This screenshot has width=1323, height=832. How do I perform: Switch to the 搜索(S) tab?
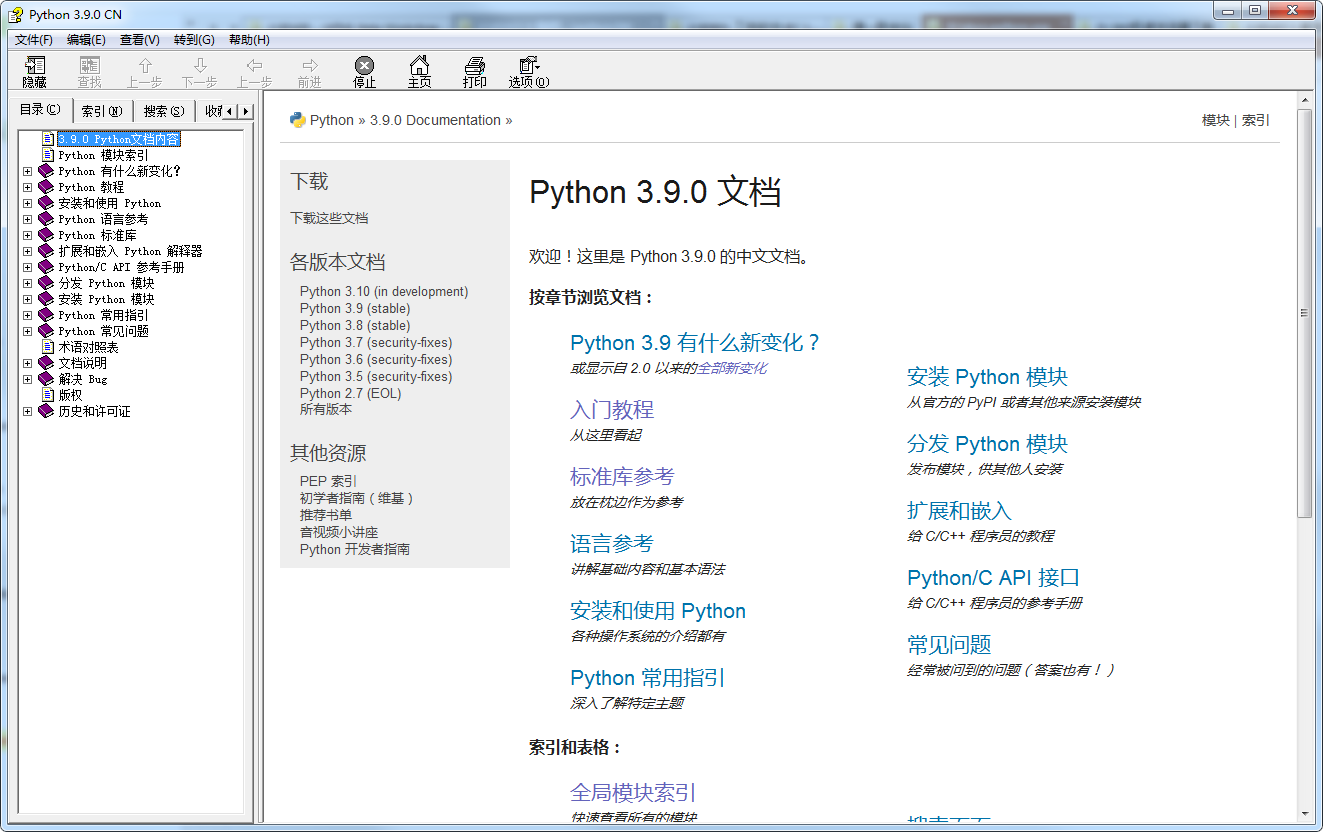click(163, 110)
